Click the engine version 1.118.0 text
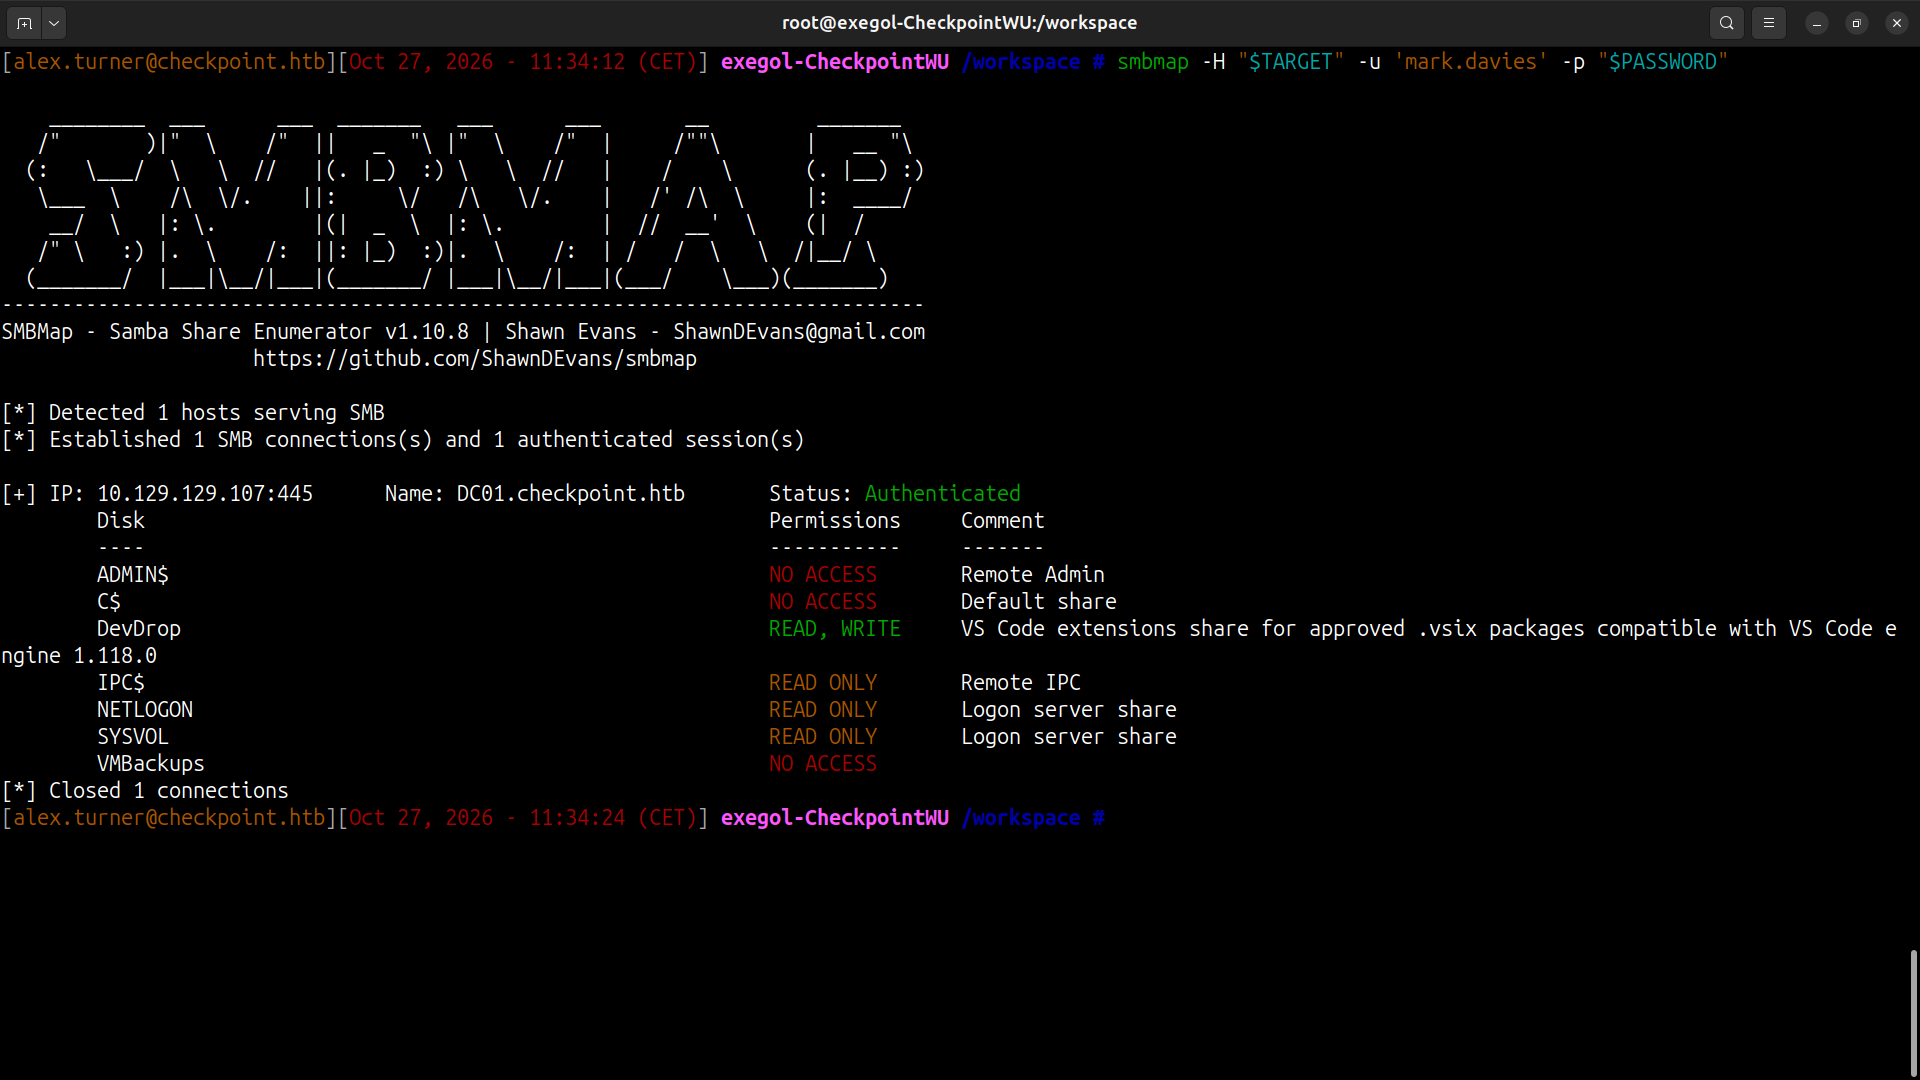Screen dimensions: 1920x1080 click(115, 656)
